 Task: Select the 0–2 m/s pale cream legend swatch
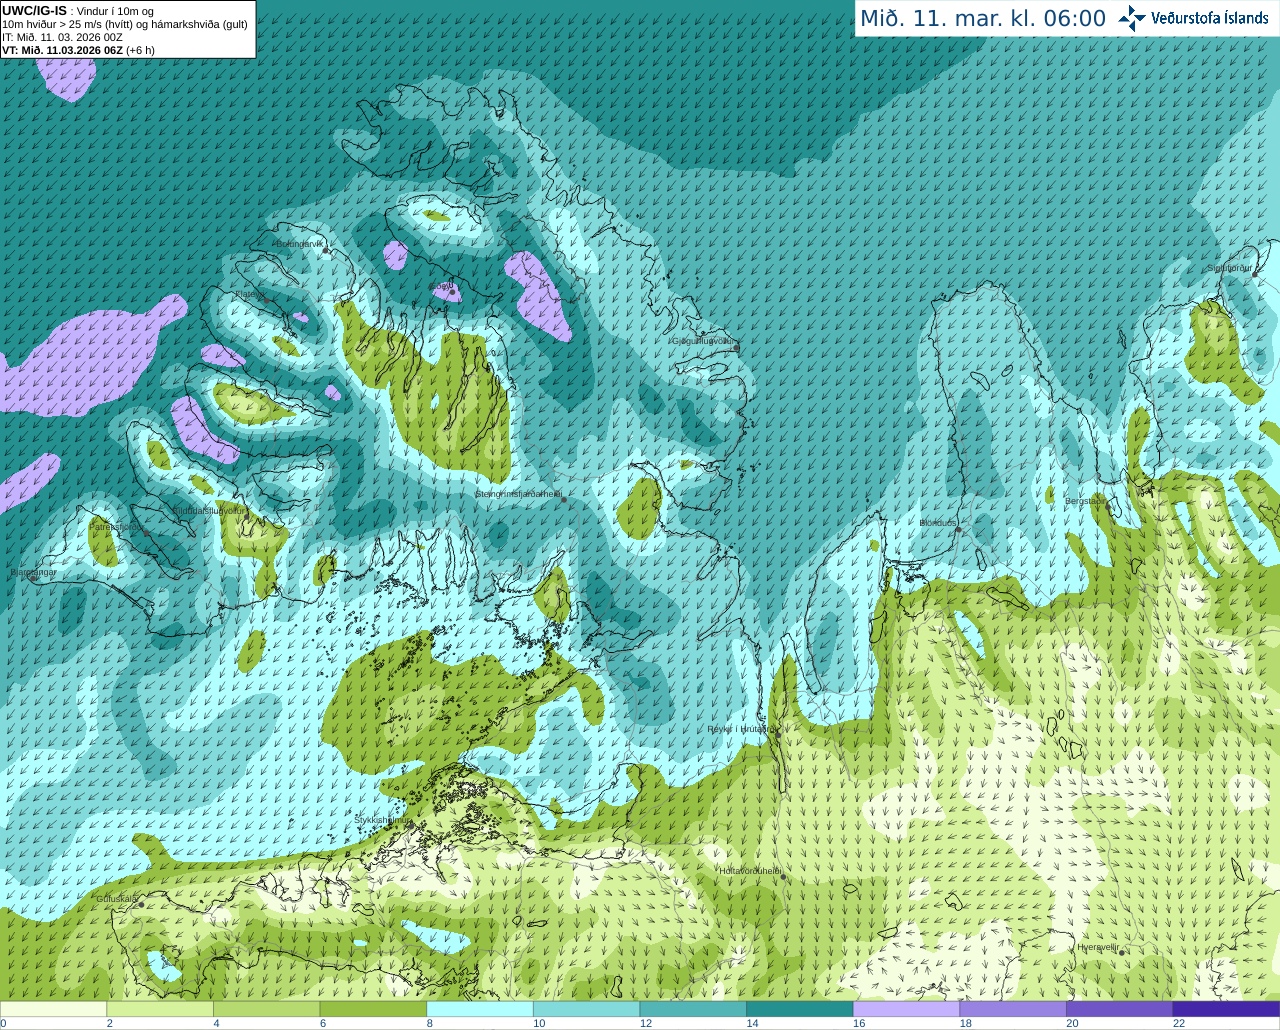(x=53, y=1008)
